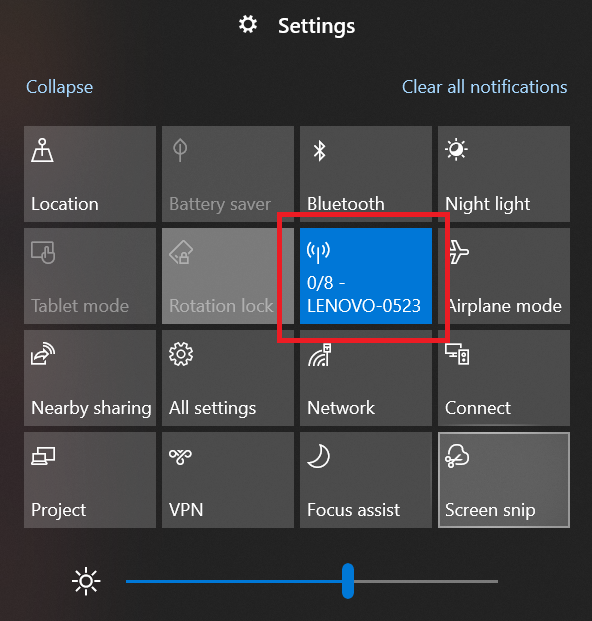Open the Connect devices tile
Viewport: 592px width, 621px height.
point(504,378)
